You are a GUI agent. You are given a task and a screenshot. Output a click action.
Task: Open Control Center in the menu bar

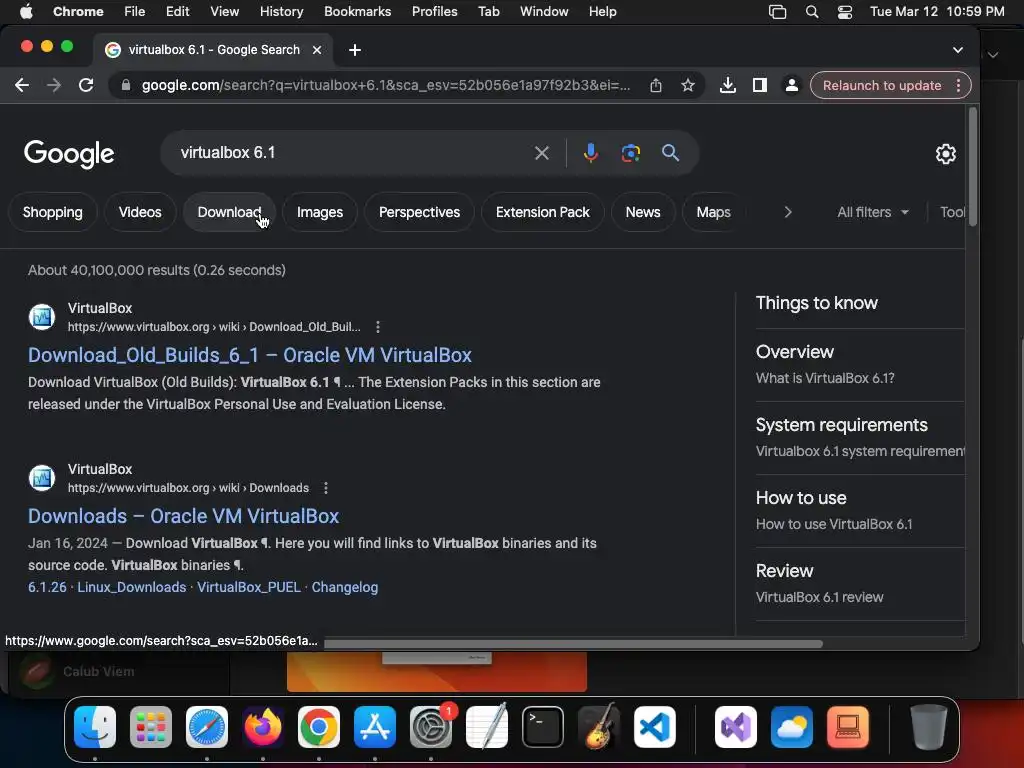tap(844, 12)
